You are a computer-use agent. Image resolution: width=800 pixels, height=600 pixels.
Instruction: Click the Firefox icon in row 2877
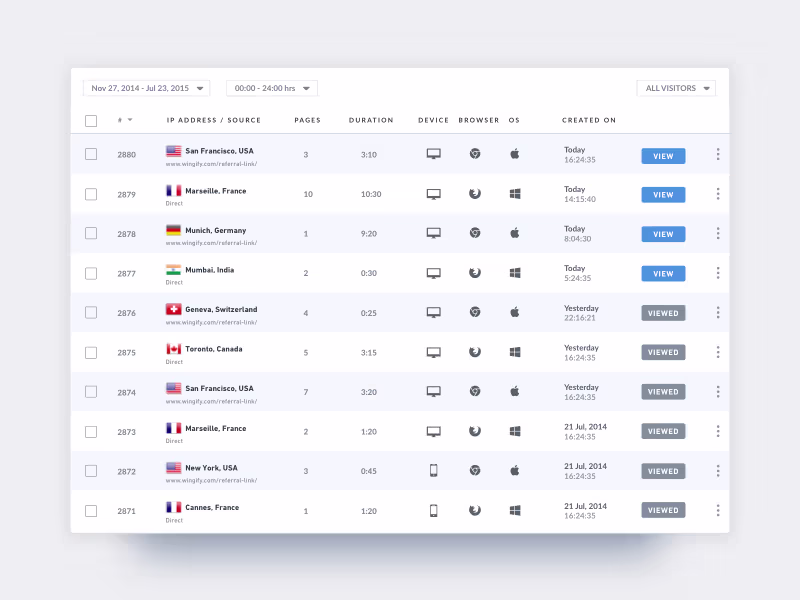(475, 272)
